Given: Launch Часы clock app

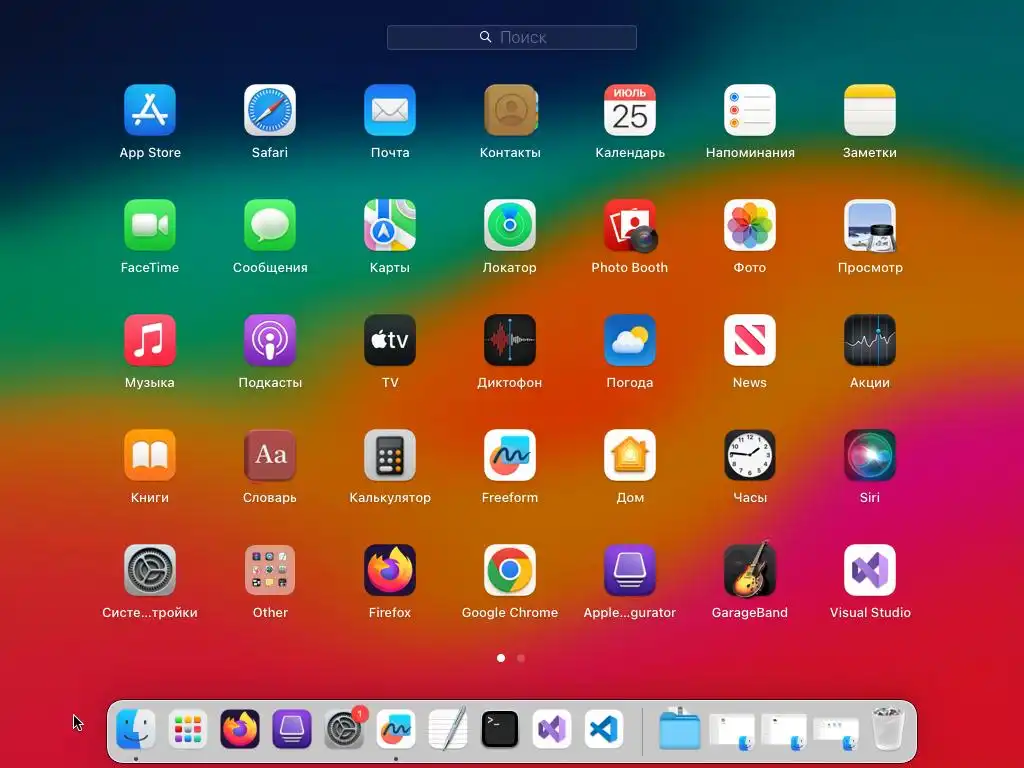Looking at the screenshot, I should click(x=750, y=455).
